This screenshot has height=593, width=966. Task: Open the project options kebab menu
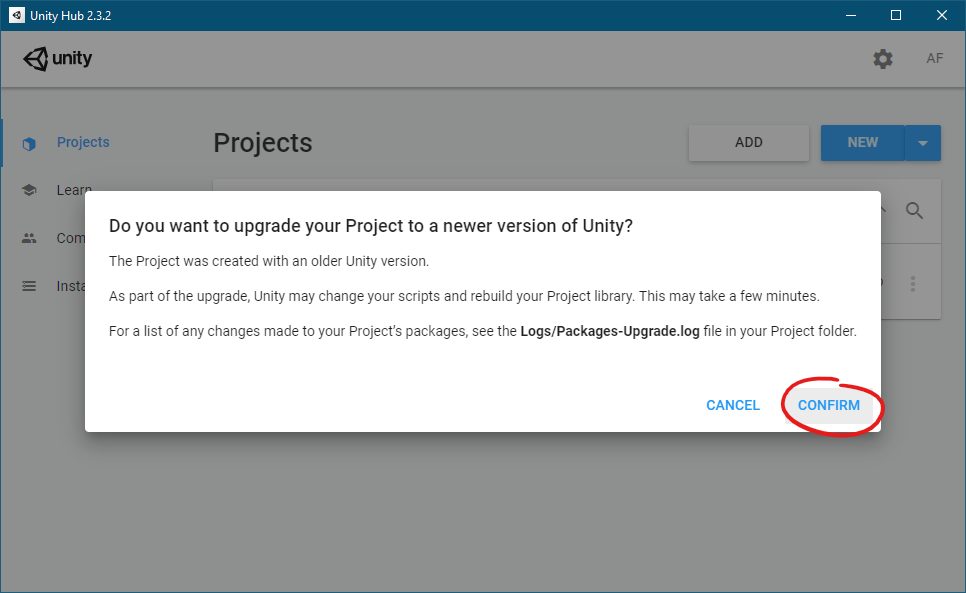coord(913,283)
